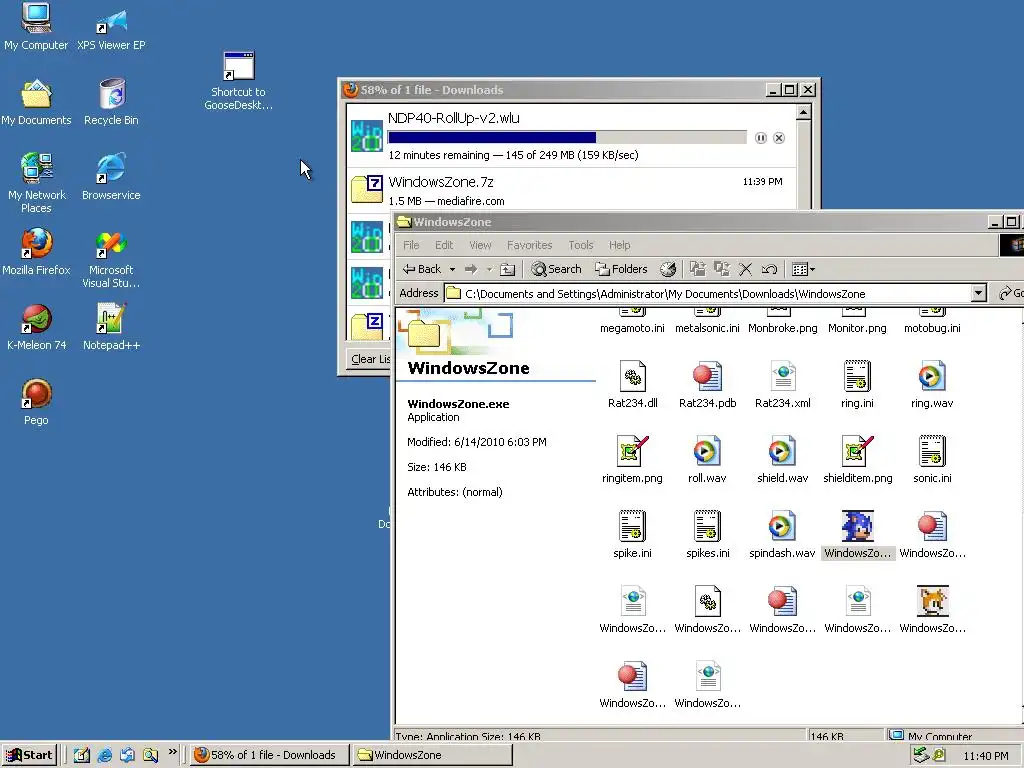This screenshot has width=1024, height=768.
Task: Open the File menu in WindowsZone window
Action: (x=411, y=245)
